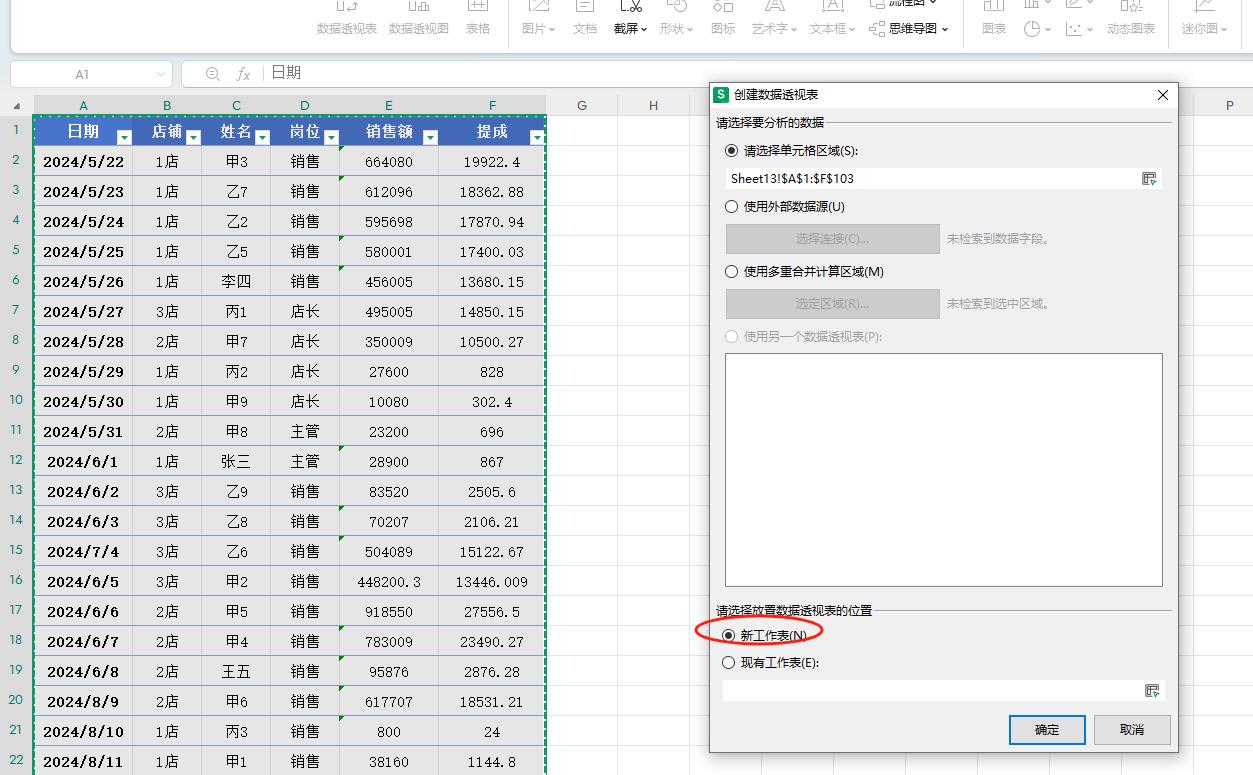Open the 思维导图 mind map tool
This screenshot has width=1253, height=775.
[x=909, y=29]
